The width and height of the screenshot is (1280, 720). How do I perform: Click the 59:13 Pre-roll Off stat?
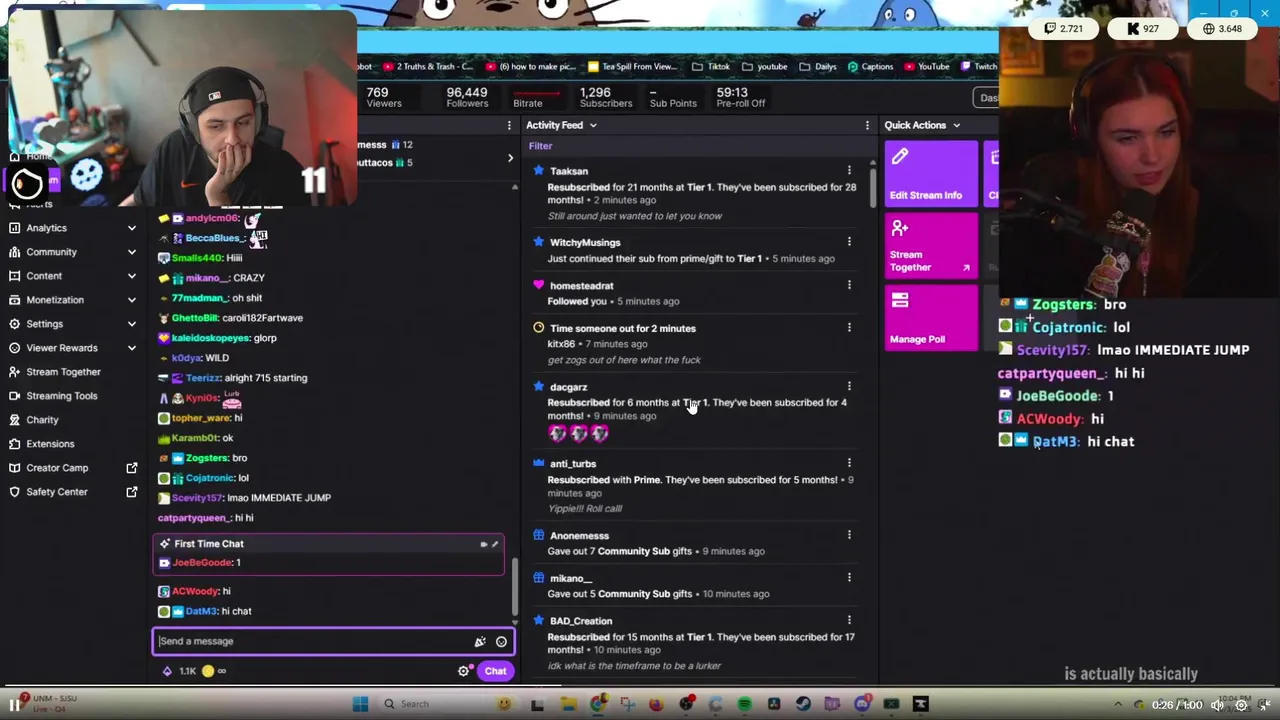(740, 97)
